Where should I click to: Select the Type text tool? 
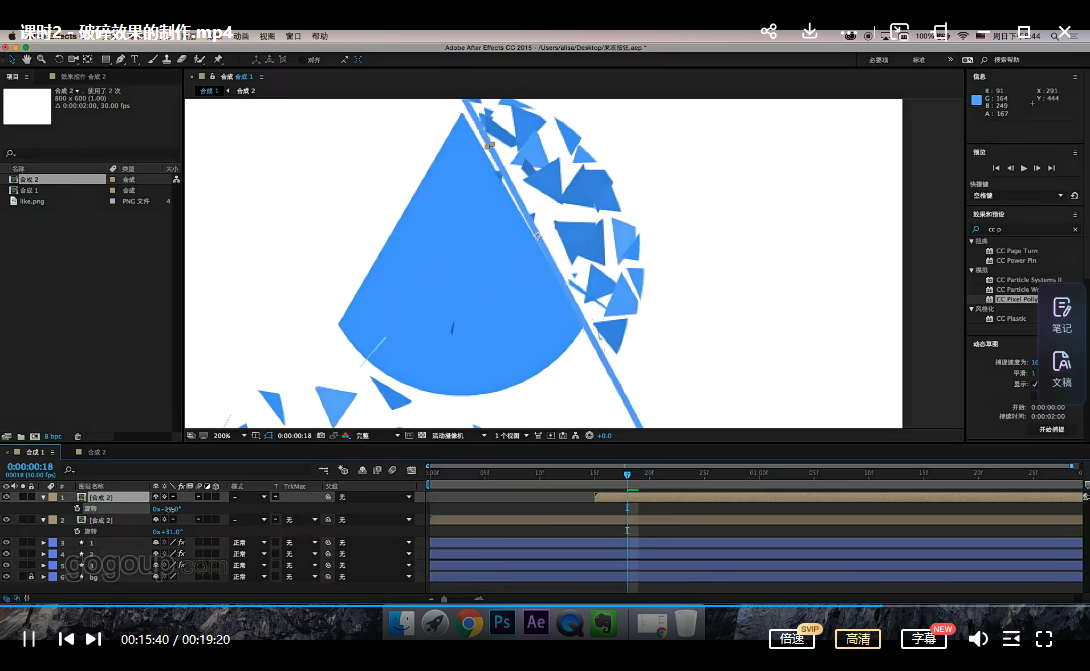(x=135, y=60)
